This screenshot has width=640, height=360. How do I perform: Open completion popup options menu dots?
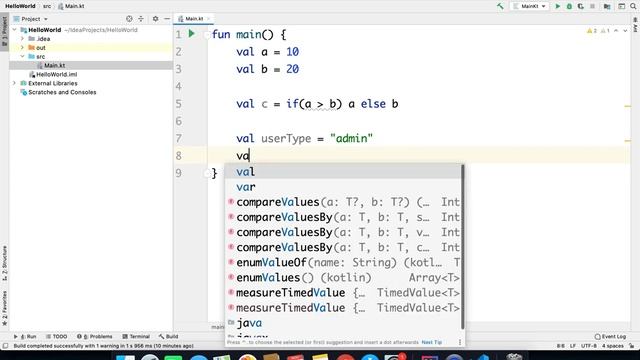tap(460, 342)
